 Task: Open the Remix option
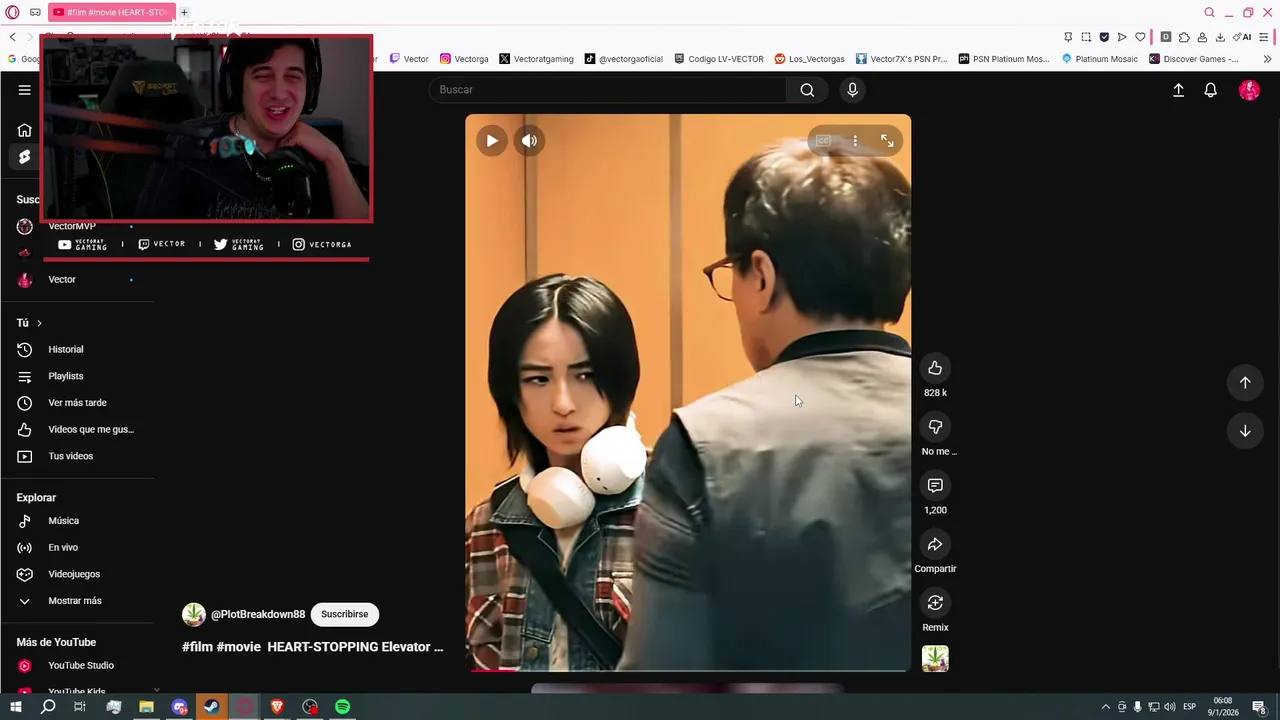pyautogui.click(x=935, y=603)
